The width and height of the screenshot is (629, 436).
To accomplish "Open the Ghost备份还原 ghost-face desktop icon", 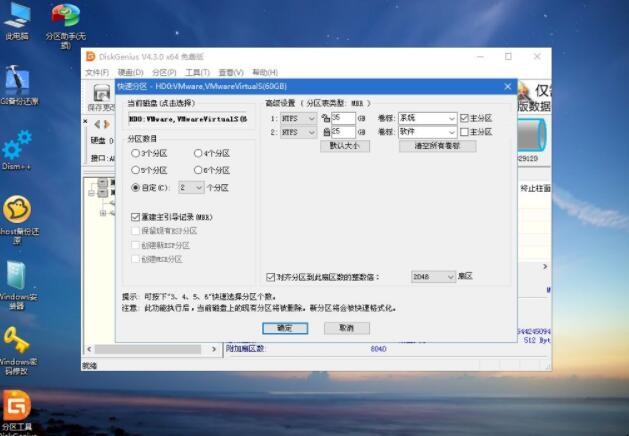I will coord(18,219).
